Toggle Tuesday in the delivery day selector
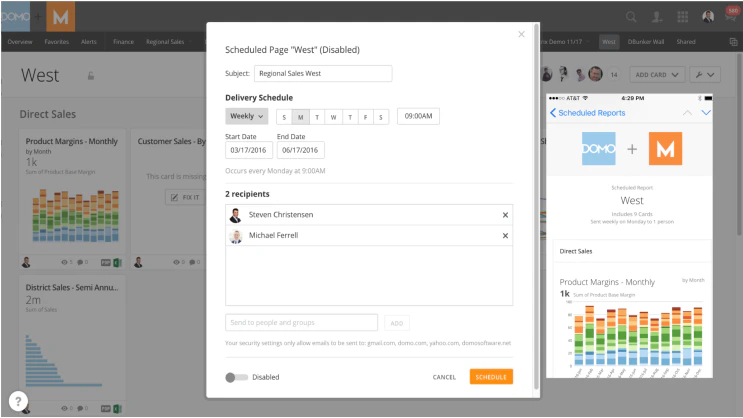The image size is (743, 418). (317, 117)
